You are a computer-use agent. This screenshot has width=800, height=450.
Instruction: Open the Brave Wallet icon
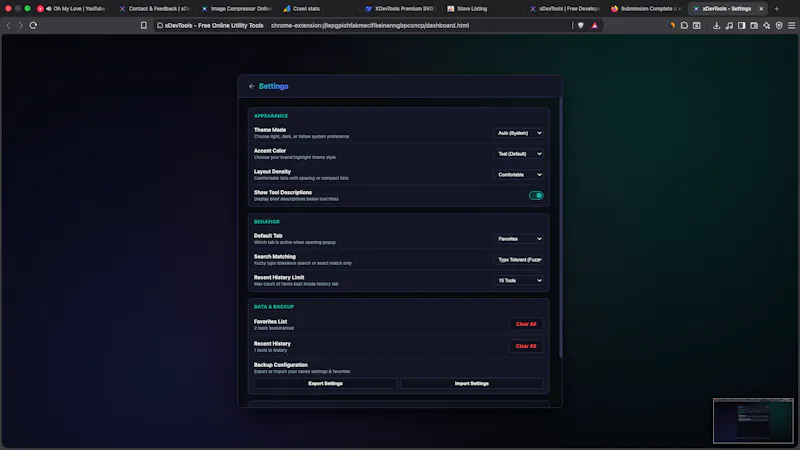point(754,25)
